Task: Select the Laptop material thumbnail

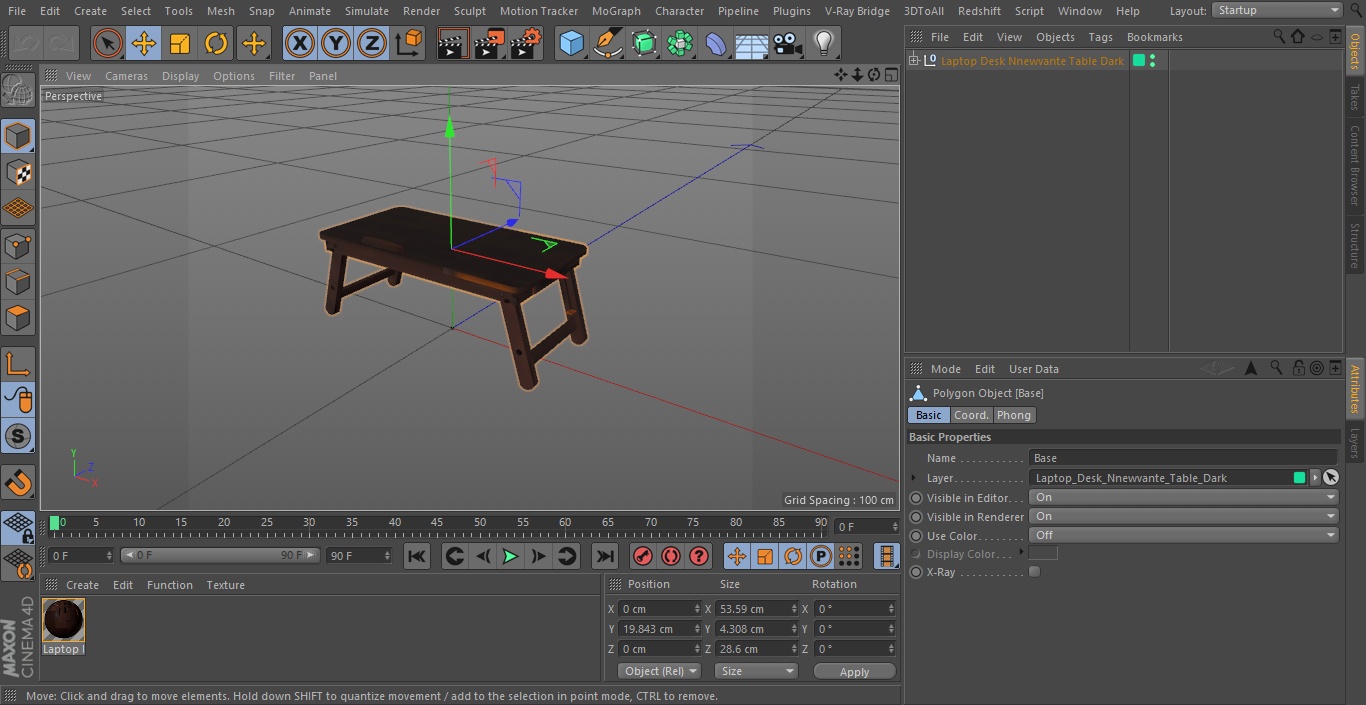Action: pos(63,621)
